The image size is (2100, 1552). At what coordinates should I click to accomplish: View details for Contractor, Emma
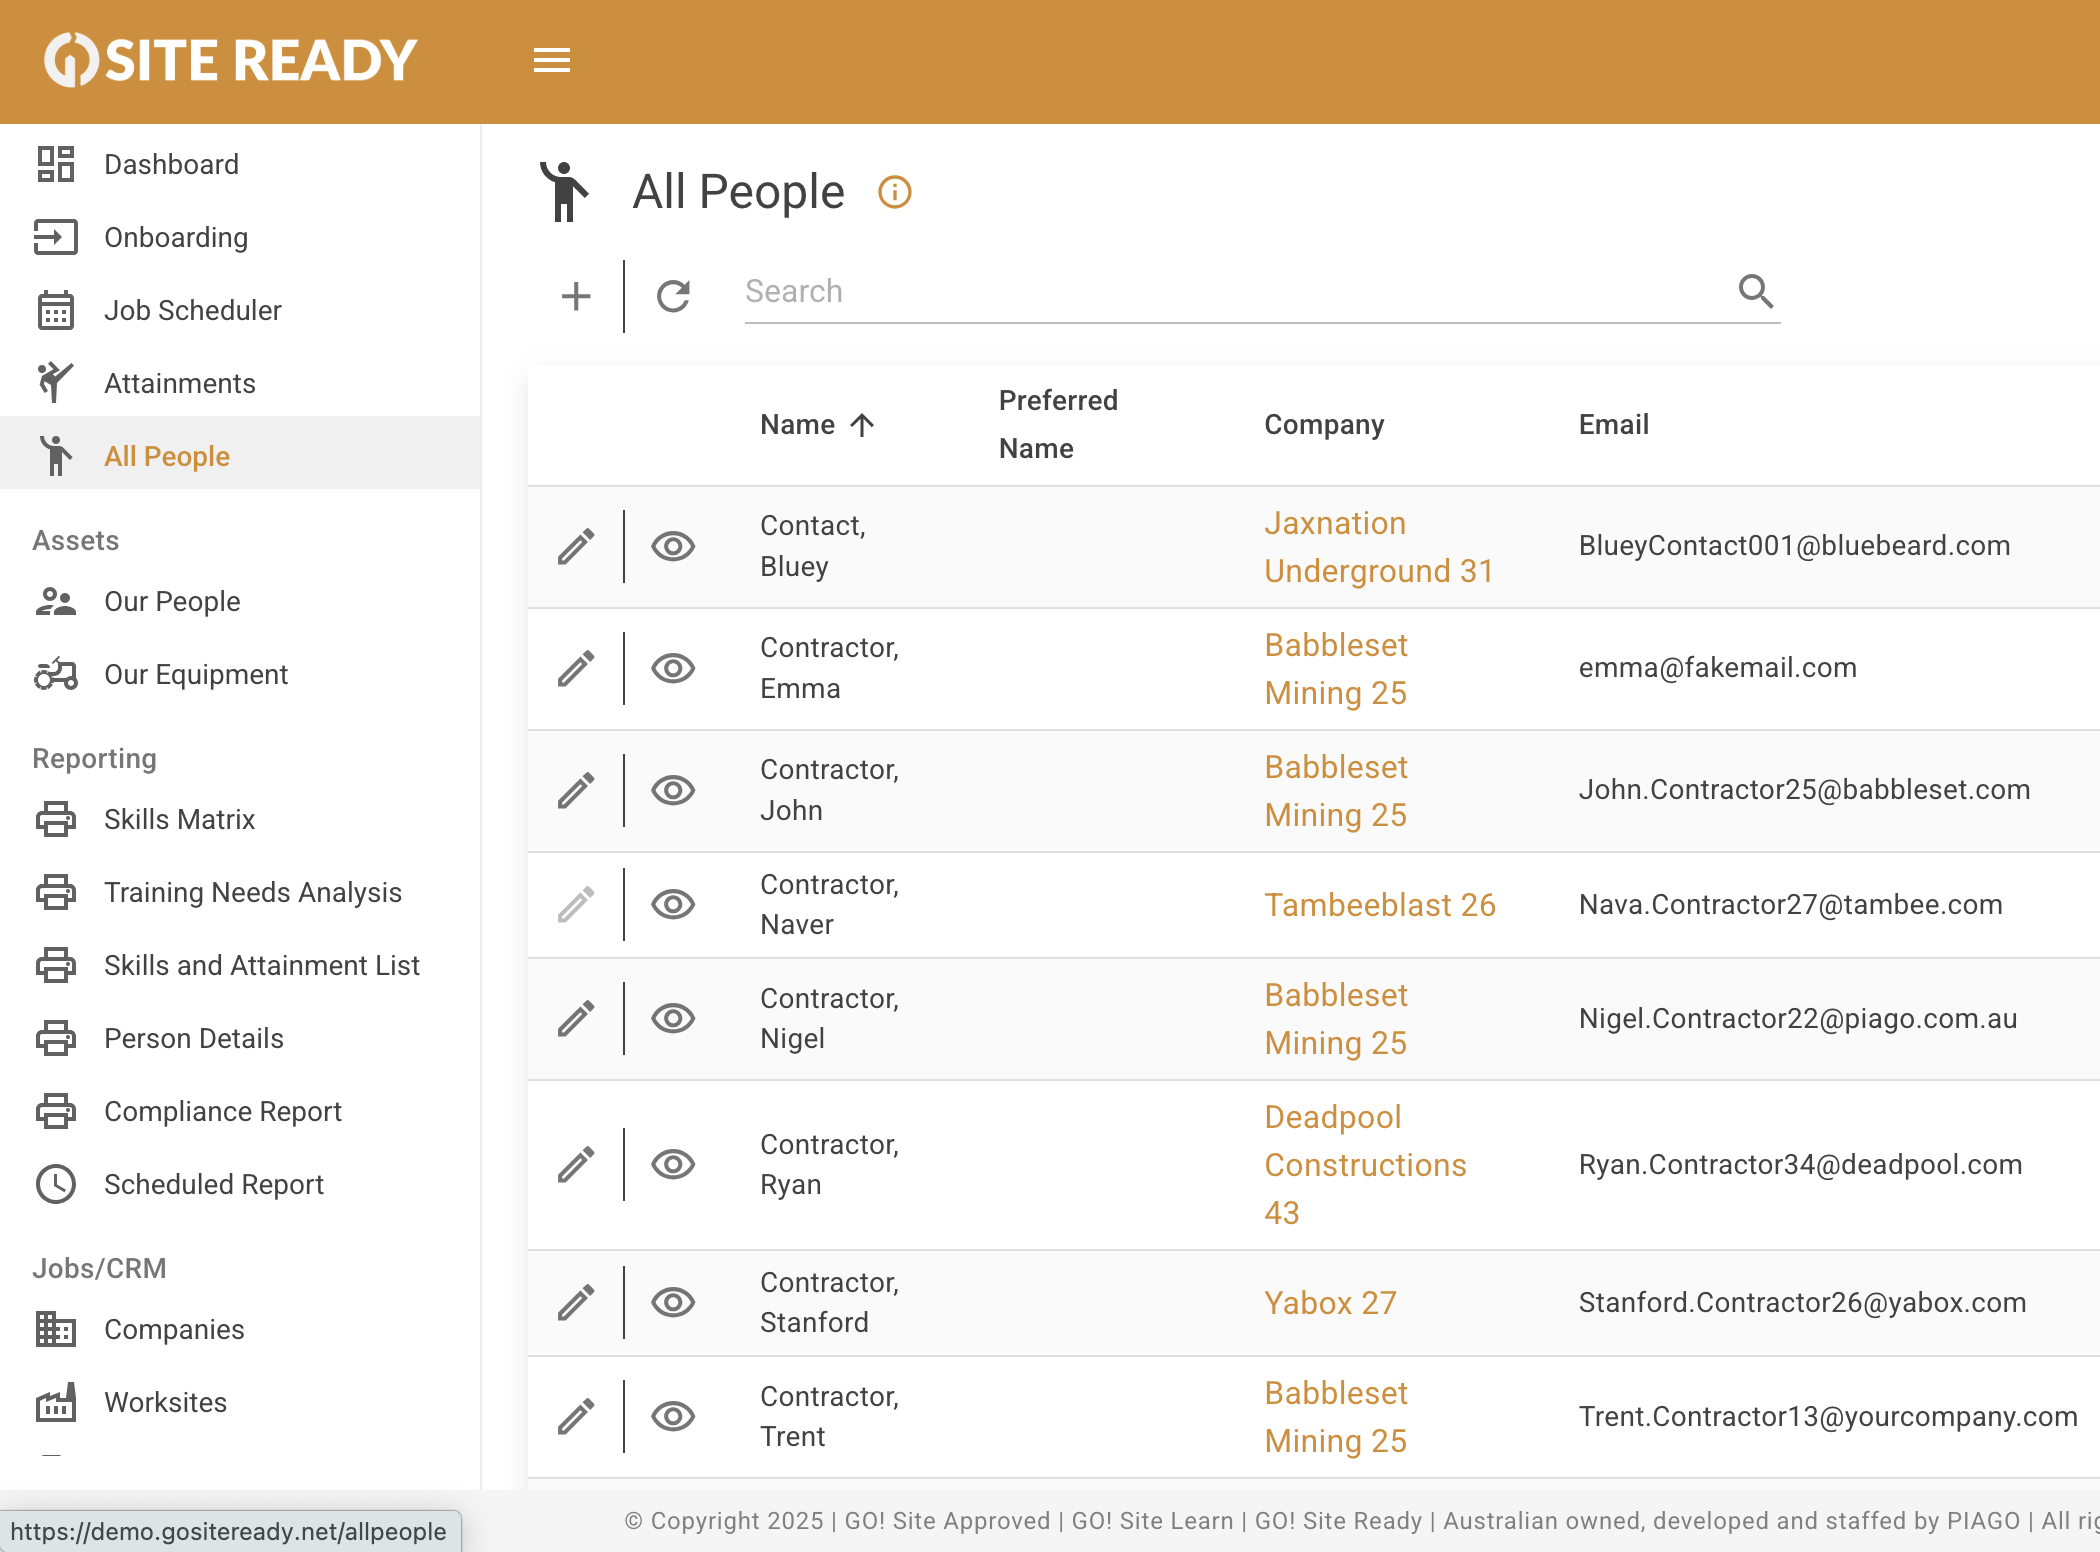point(673,668)
